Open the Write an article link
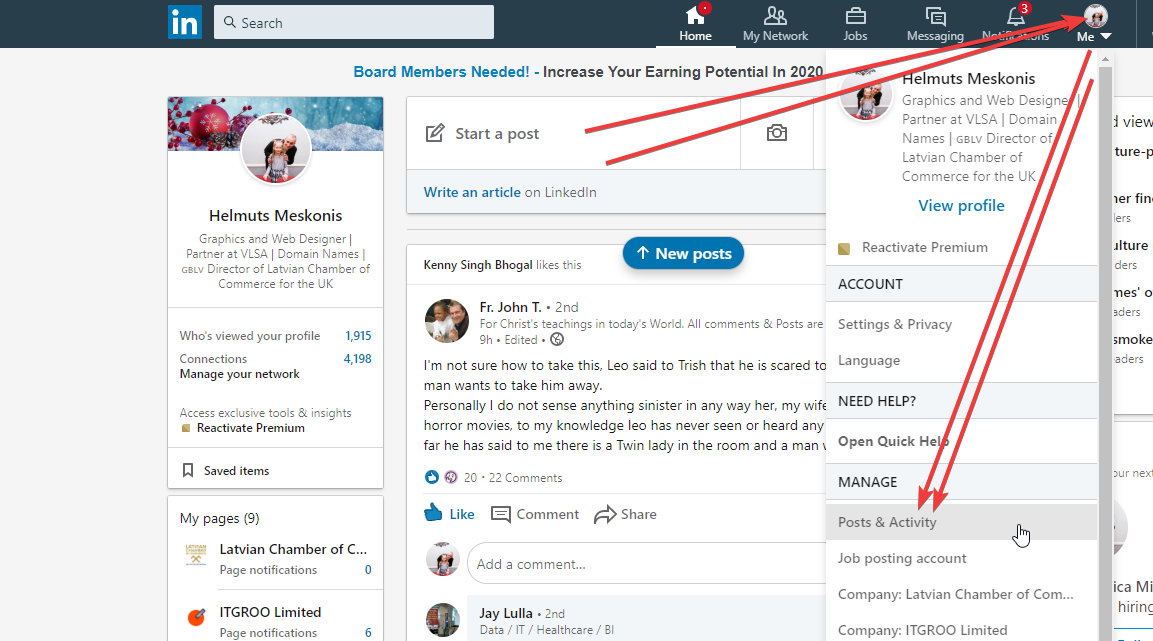 click(472, 192)
